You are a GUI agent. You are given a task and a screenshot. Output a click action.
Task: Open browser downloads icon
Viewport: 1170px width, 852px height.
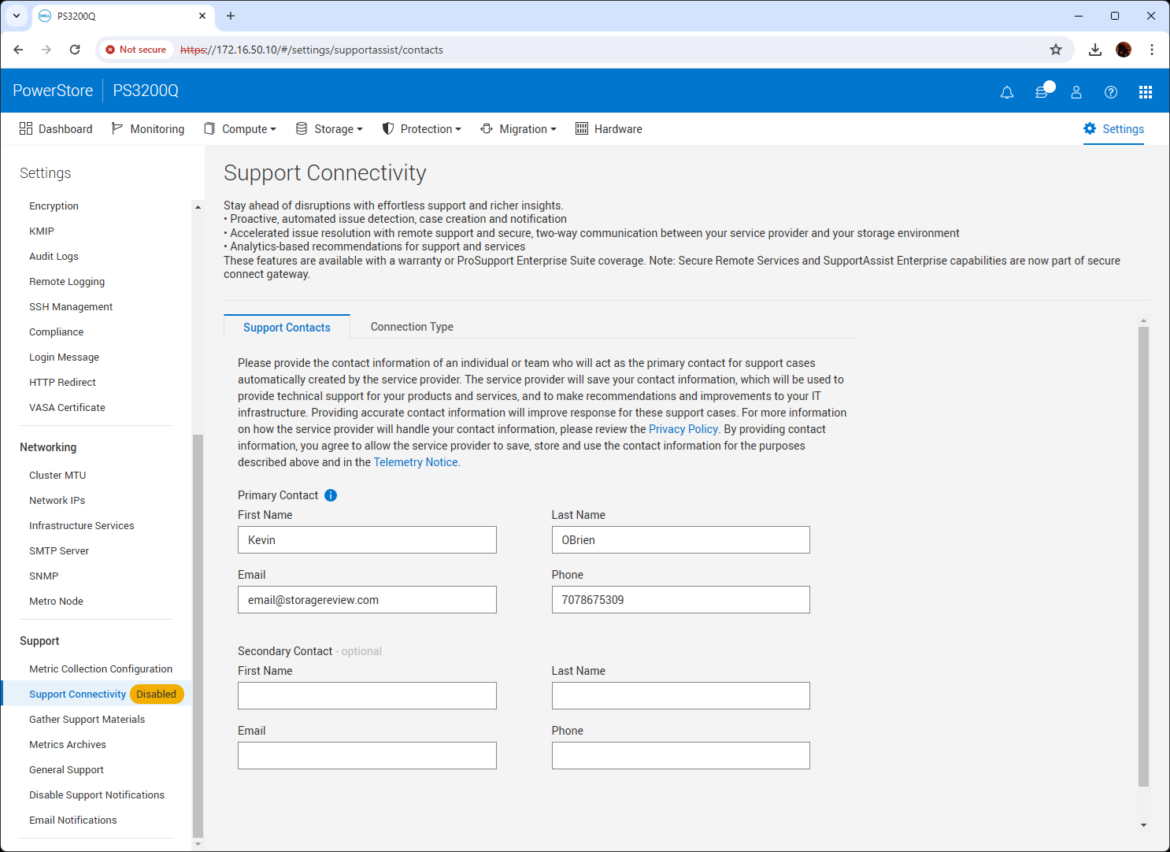click(x=1095, y=49)
